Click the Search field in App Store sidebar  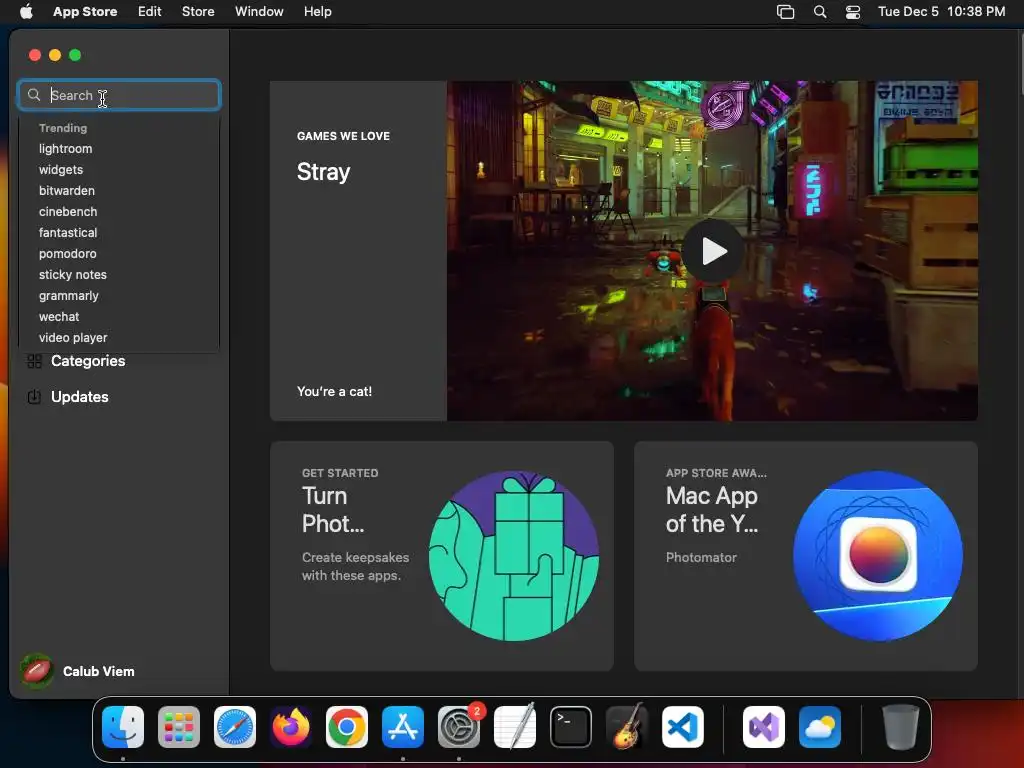[119, 95]
